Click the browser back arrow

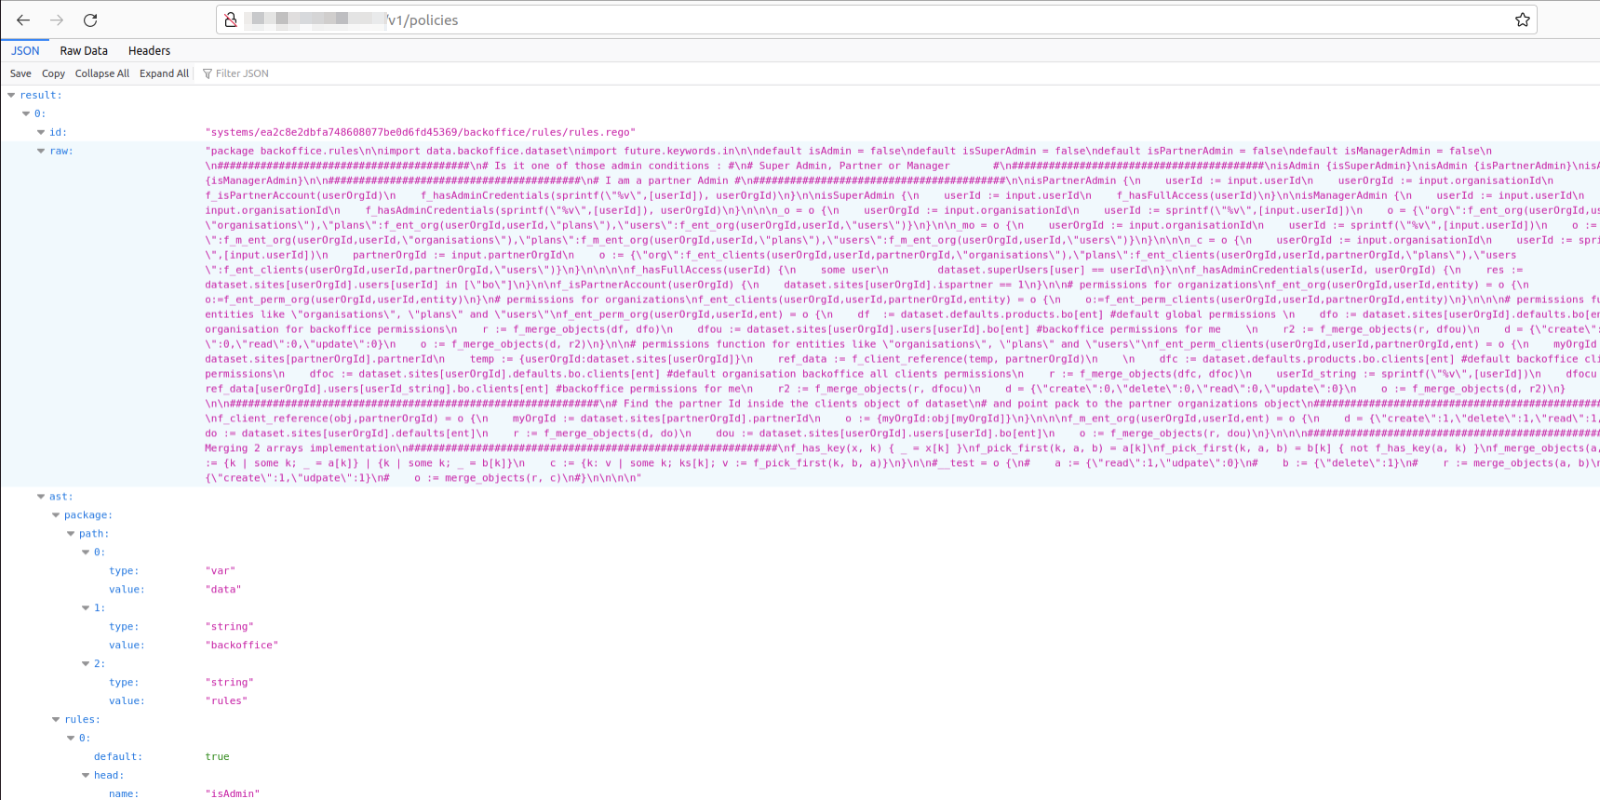click(x=23, y=20)
